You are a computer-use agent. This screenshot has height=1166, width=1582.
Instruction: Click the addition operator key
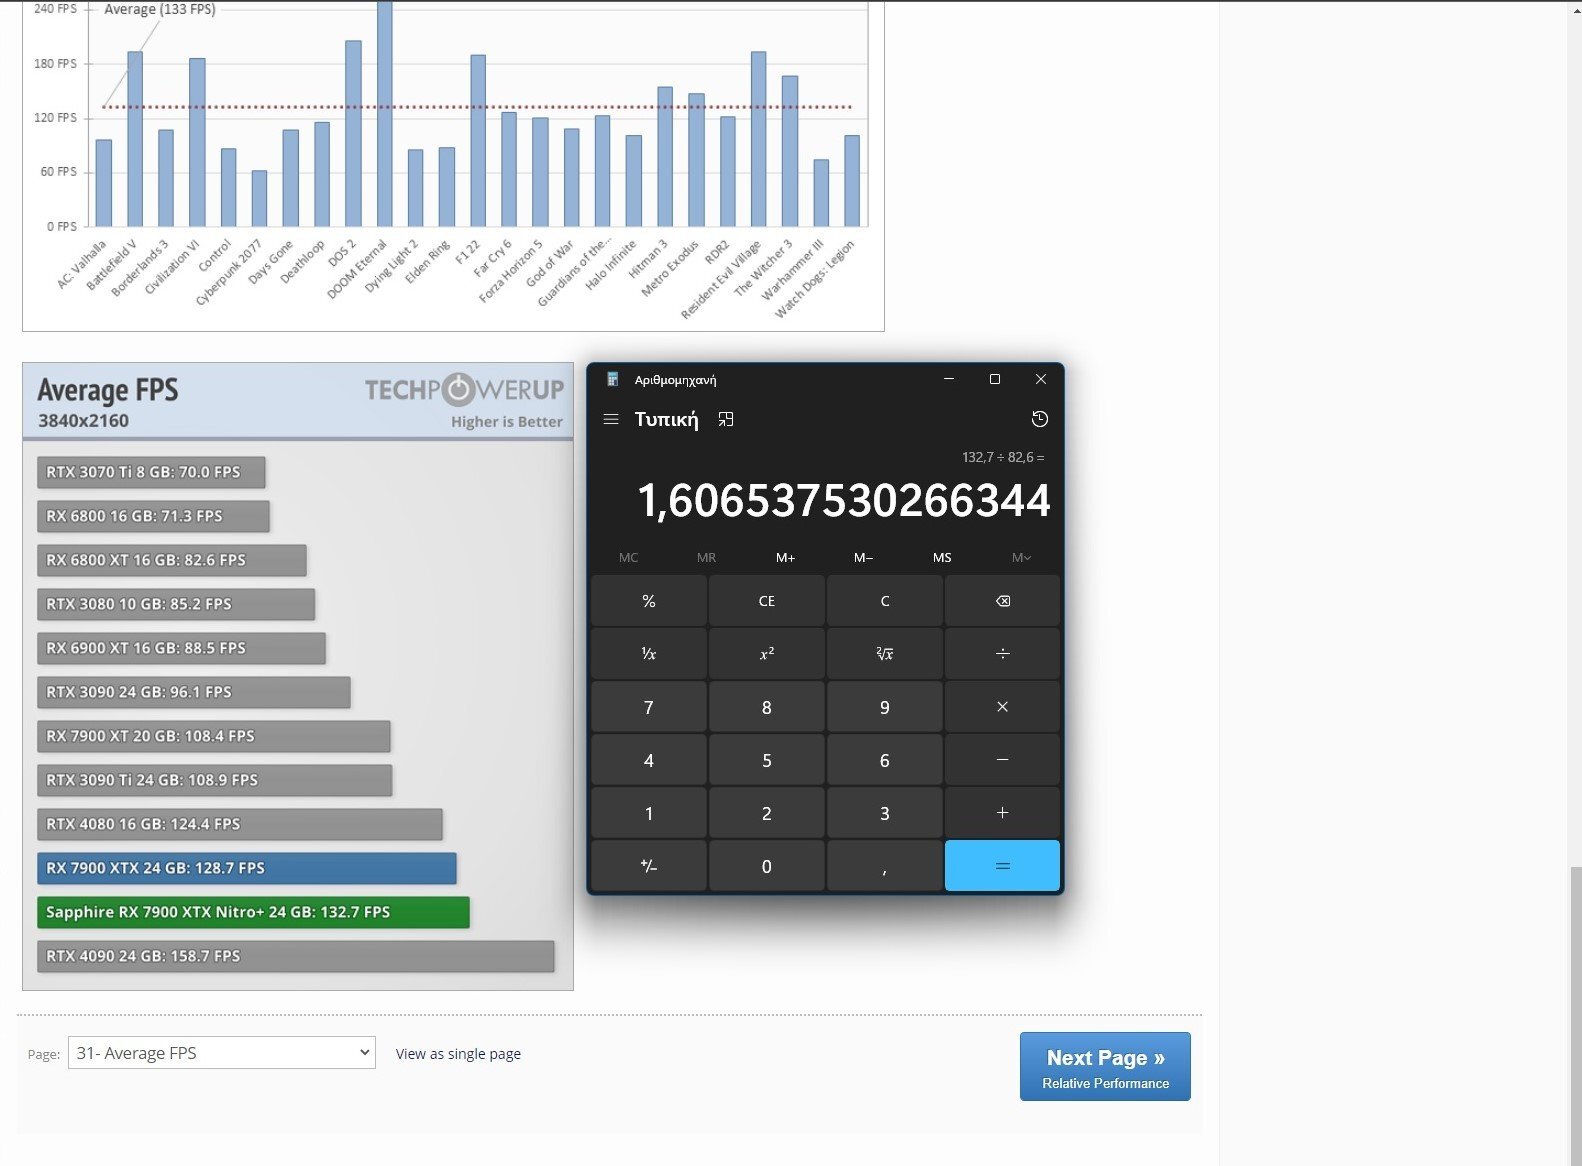(1002, 813)
